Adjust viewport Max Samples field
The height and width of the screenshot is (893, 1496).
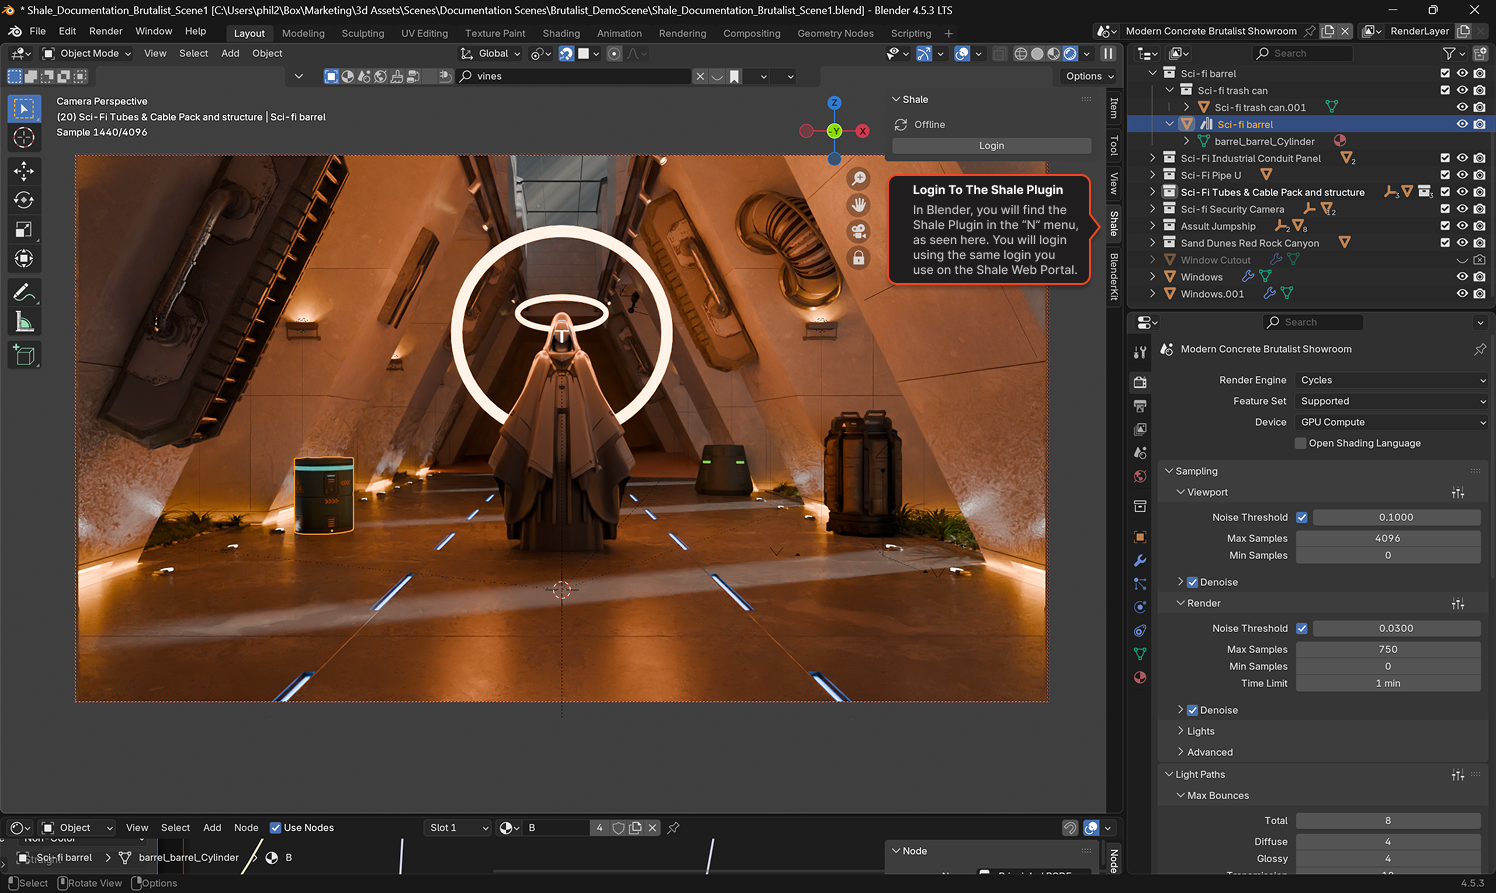coord(1387,538)
